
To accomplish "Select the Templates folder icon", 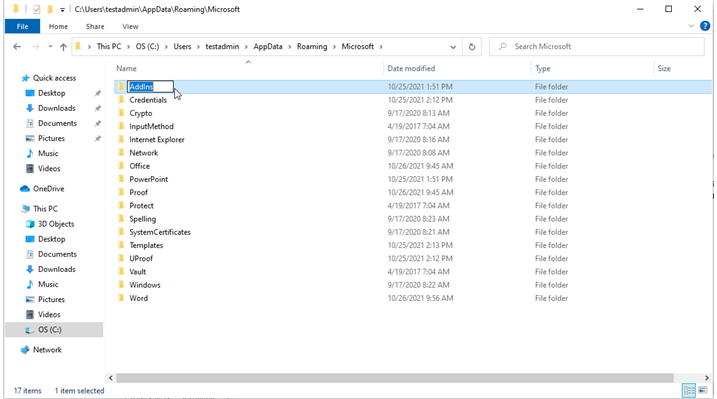I will click(x=121, y=245).
